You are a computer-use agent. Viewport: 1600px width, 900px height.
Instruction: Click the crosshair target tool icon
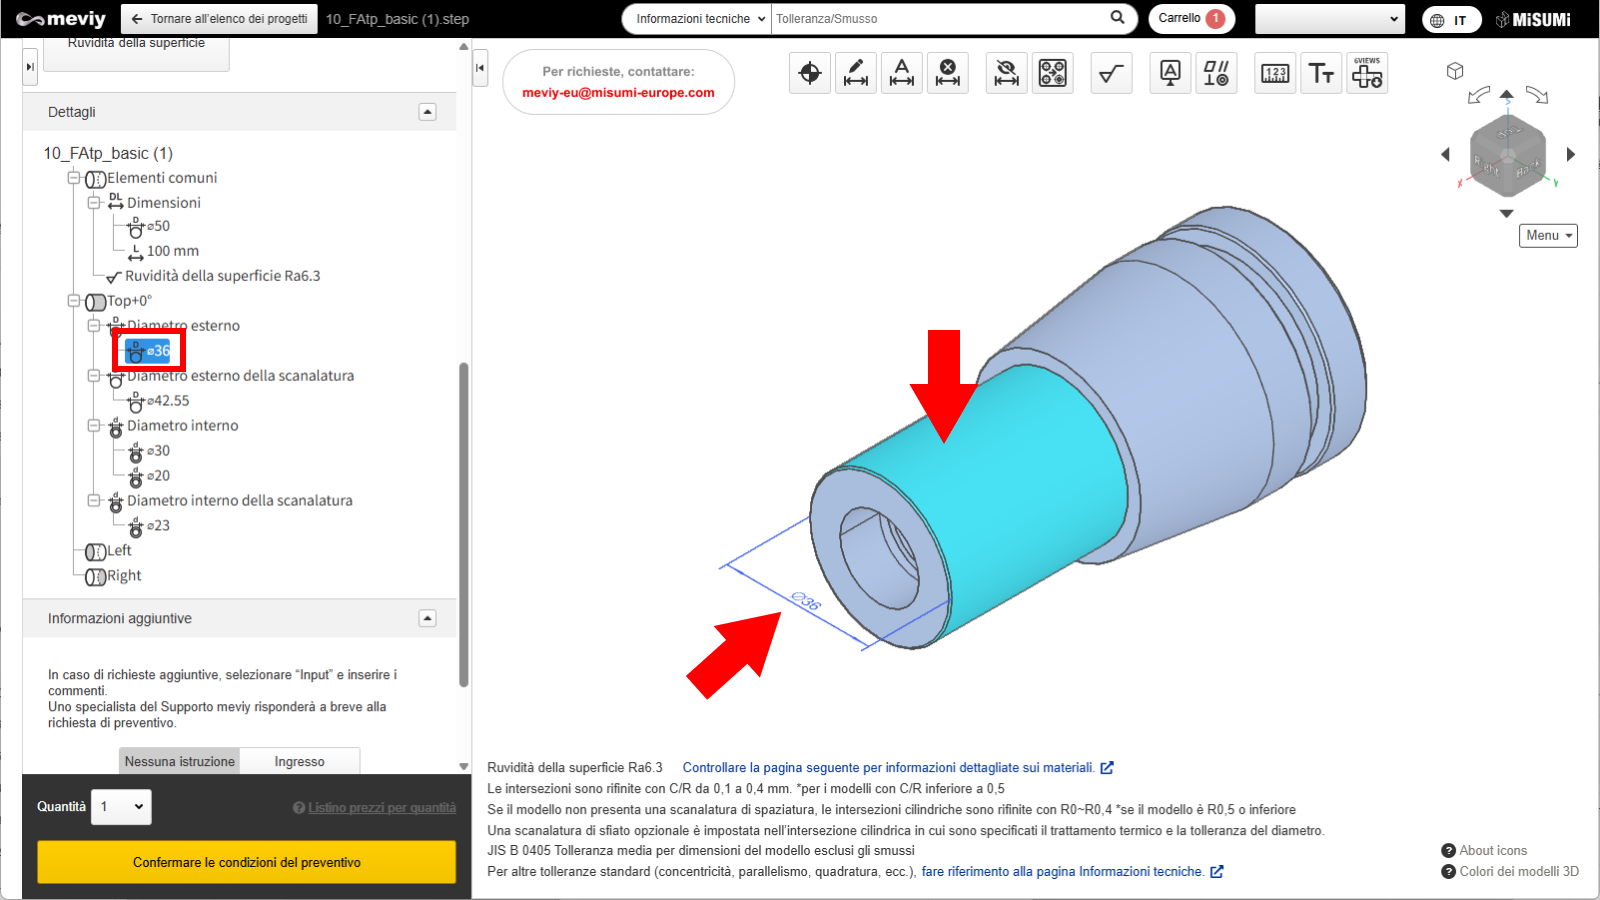tap(810, 73)
